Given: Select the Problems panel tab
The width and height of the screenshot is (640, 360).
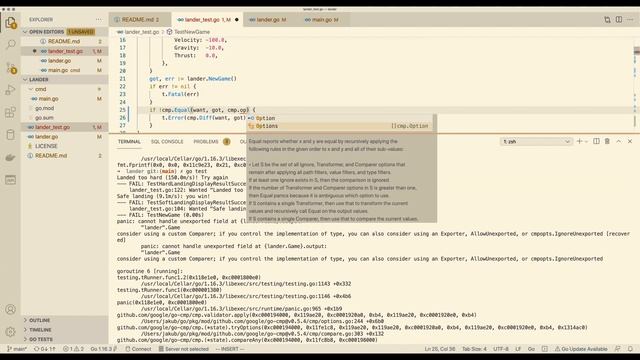Looking at the screenshot, I should [211, 142].
